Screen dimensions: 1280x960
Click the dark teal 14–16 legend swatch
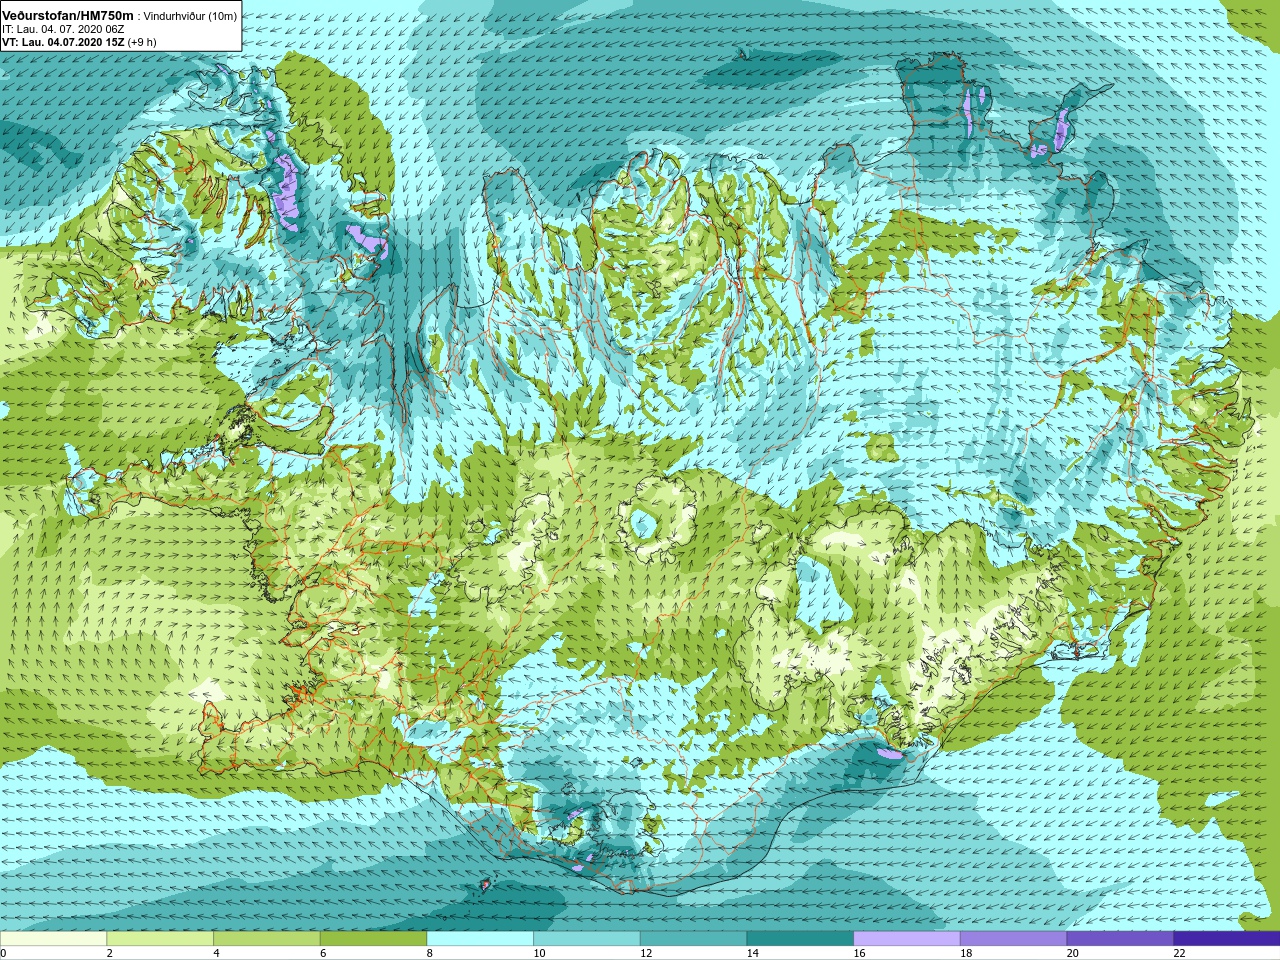(800, 939)
